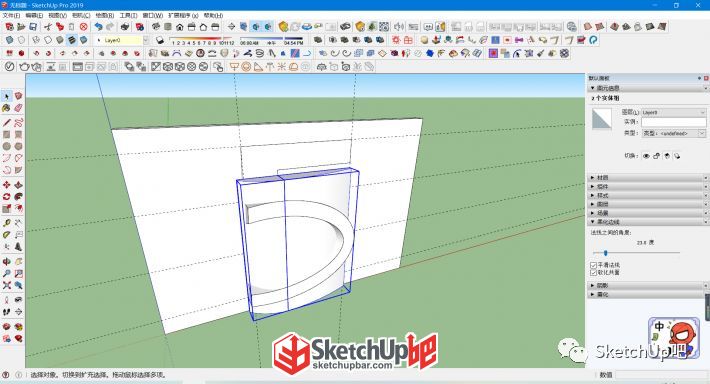Viewport: 710px width, 384px height.
Task: Select the arrow Select tool
Action: click(6, 96)
